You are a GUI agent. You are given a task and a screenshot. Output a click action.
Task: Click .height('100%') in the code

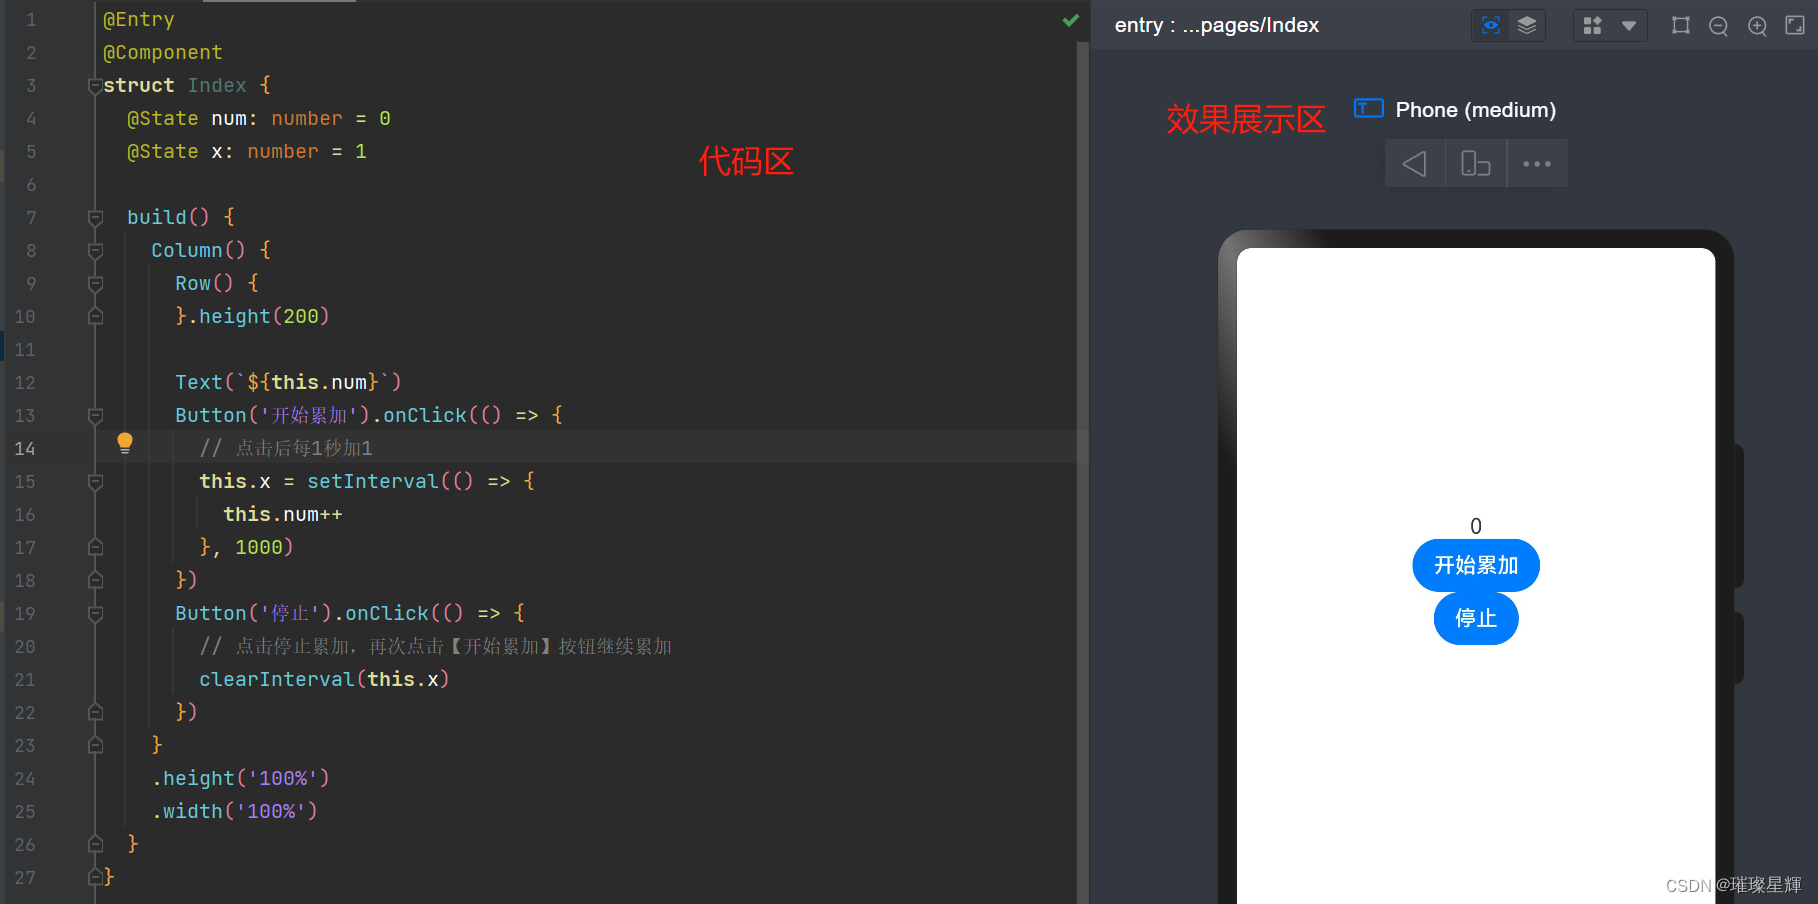coord(240,778)
